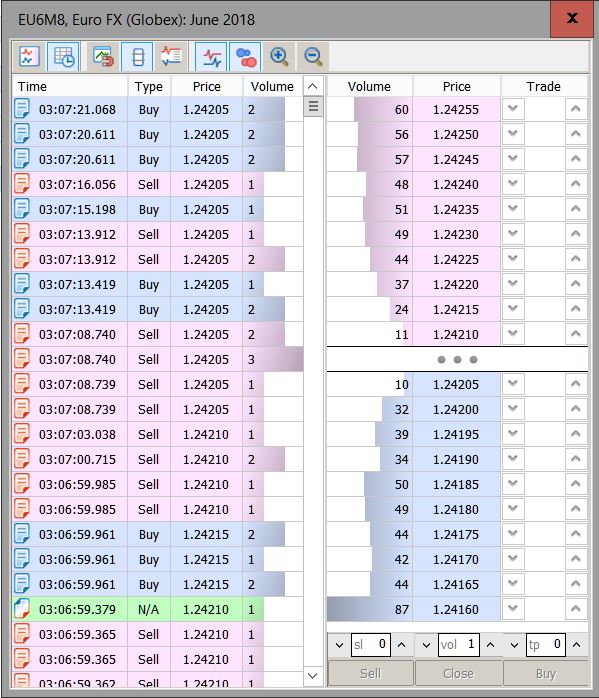The width and height of the screenshot is (599, 698).
Task: Toggle the bid/ask lines icon
Action: [x=211, y=57]
